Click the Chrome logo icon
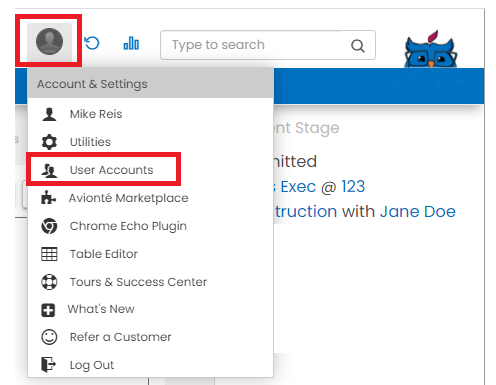Viewport: 496px width, 385px height. [49, 226]
